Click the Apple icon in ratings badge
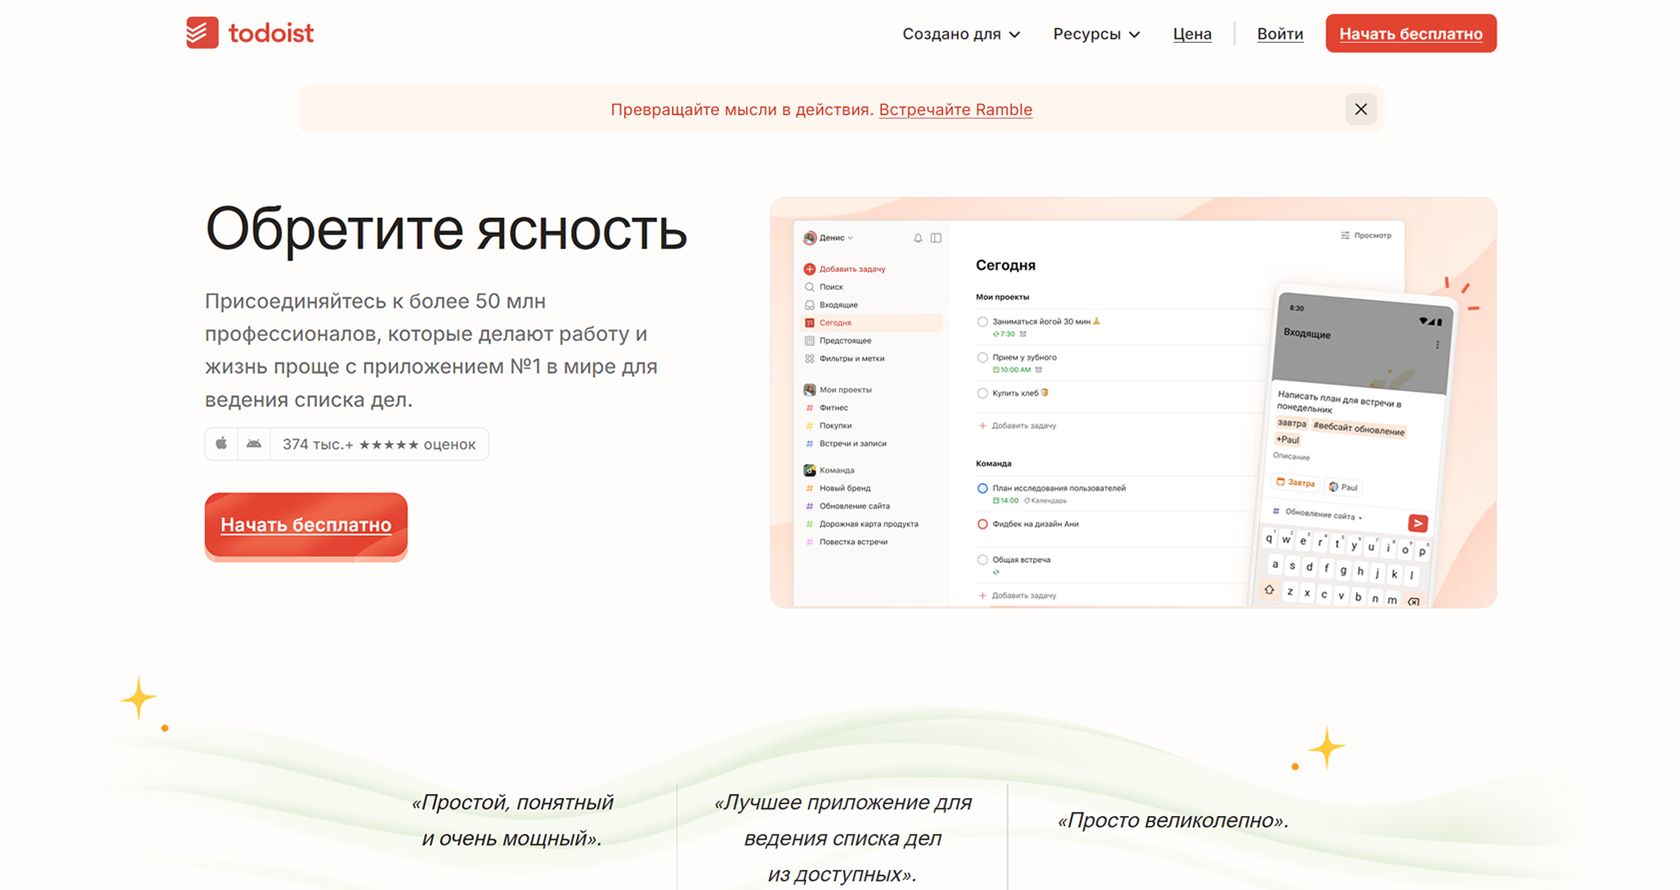 coord(222,443)
